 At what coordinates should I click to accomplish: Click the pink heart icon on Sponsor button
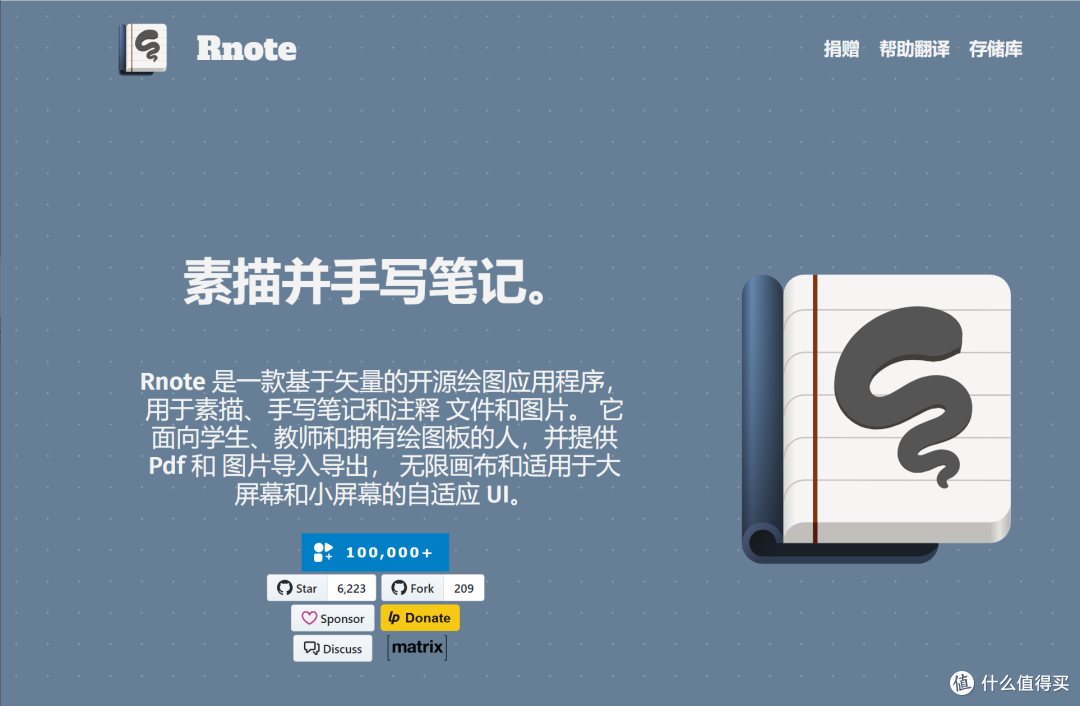tap(309, 618)
